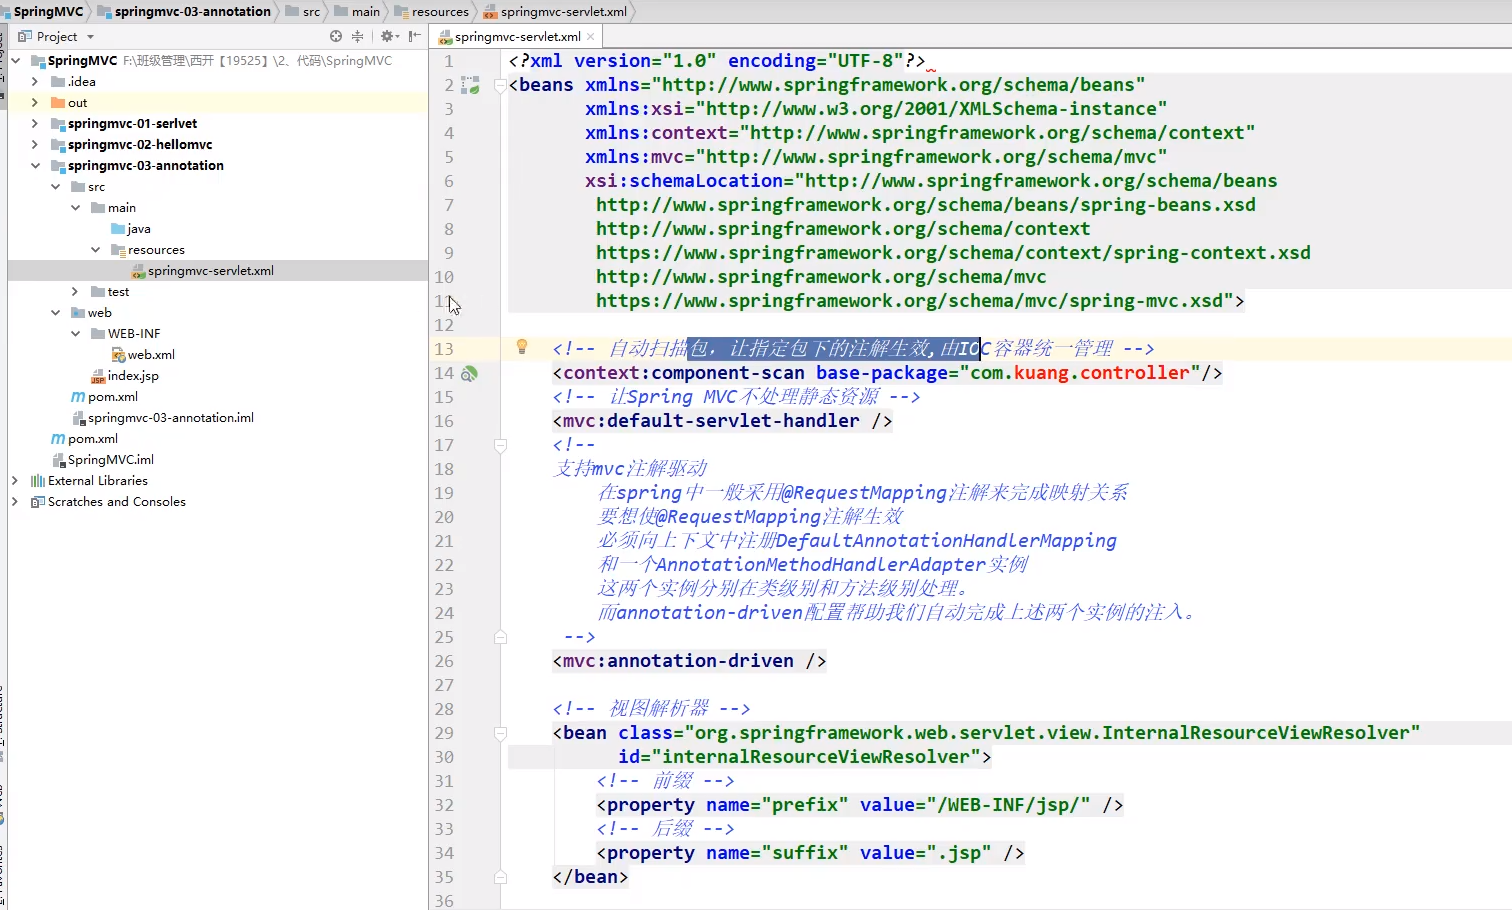Select springmvc-01-serlvet module row
The height and width of the screenshot is (910, 1512).
tap(218, 124)
